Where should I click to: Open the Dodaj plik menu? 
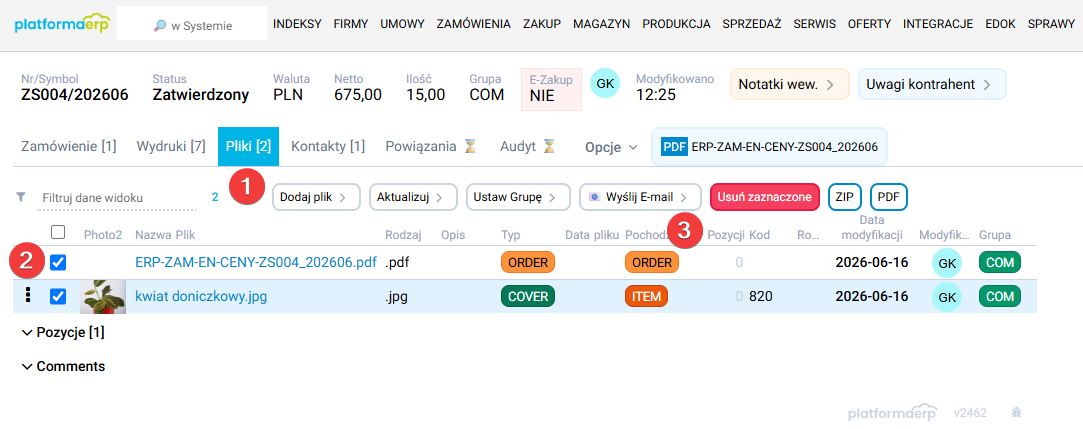[x=317, y=197]
